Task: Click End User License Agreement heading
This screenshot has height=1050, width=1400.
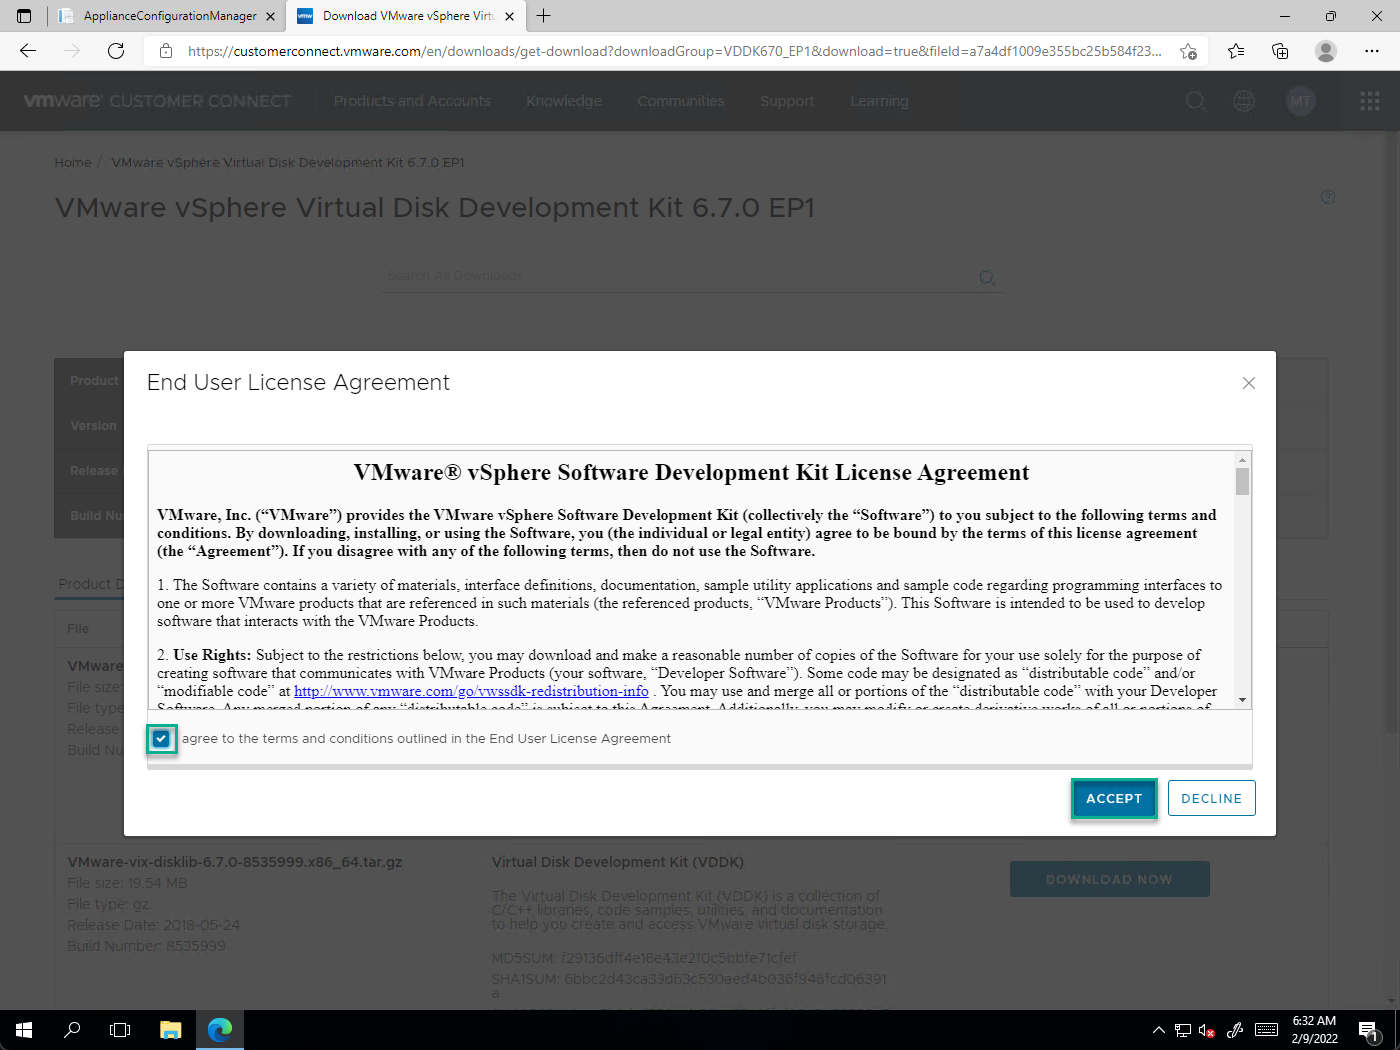Action: (x=298, y=383)
